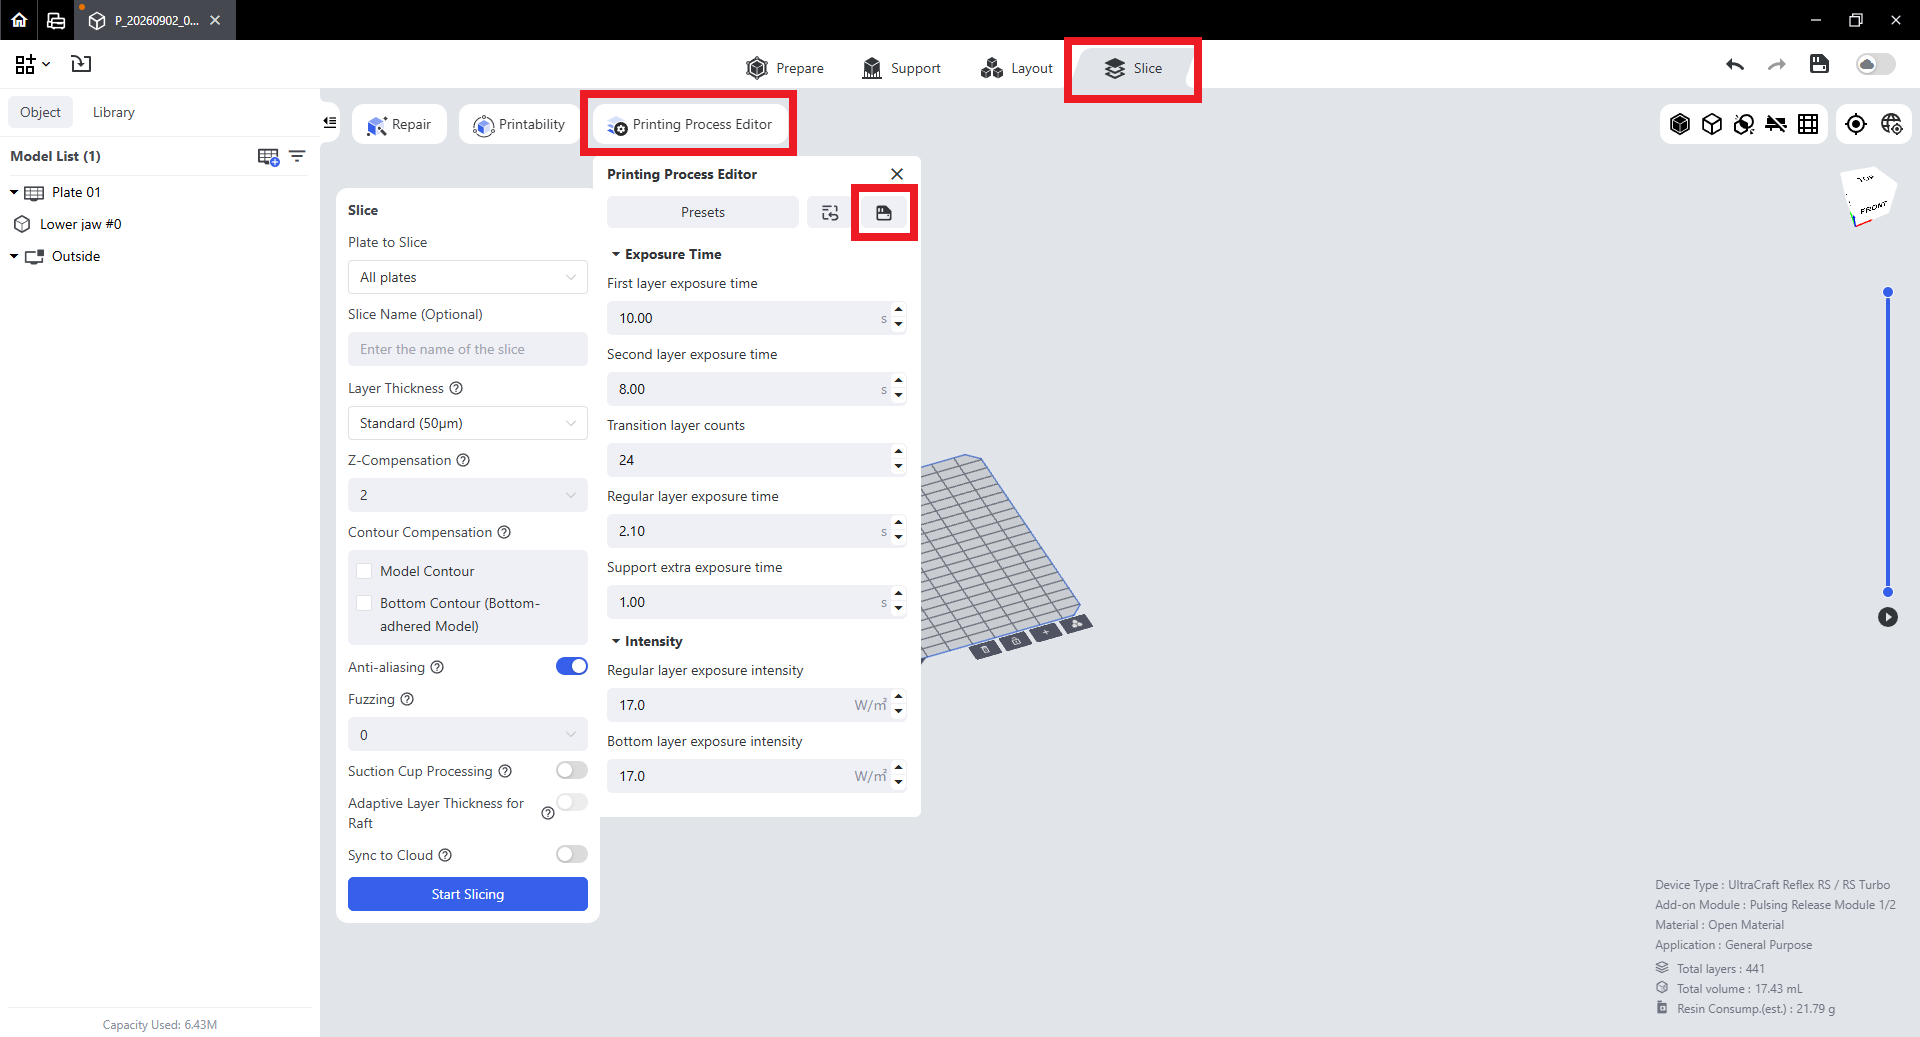This screenshot has width=1920, height=1037.
Task: Click the Redo arrow icon
Action: coord(1777,65)
